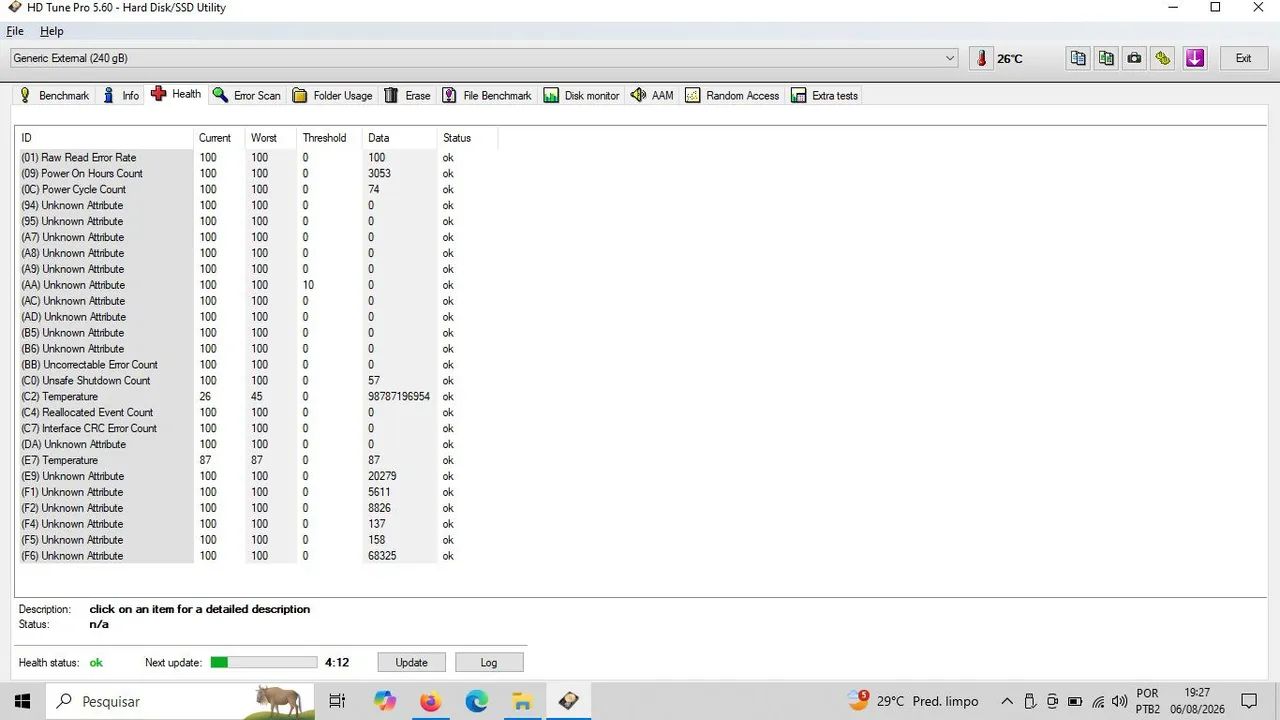Click safely remove hardware USB icon
This screenshot has height=720, width=1280.
point(1029,701)
